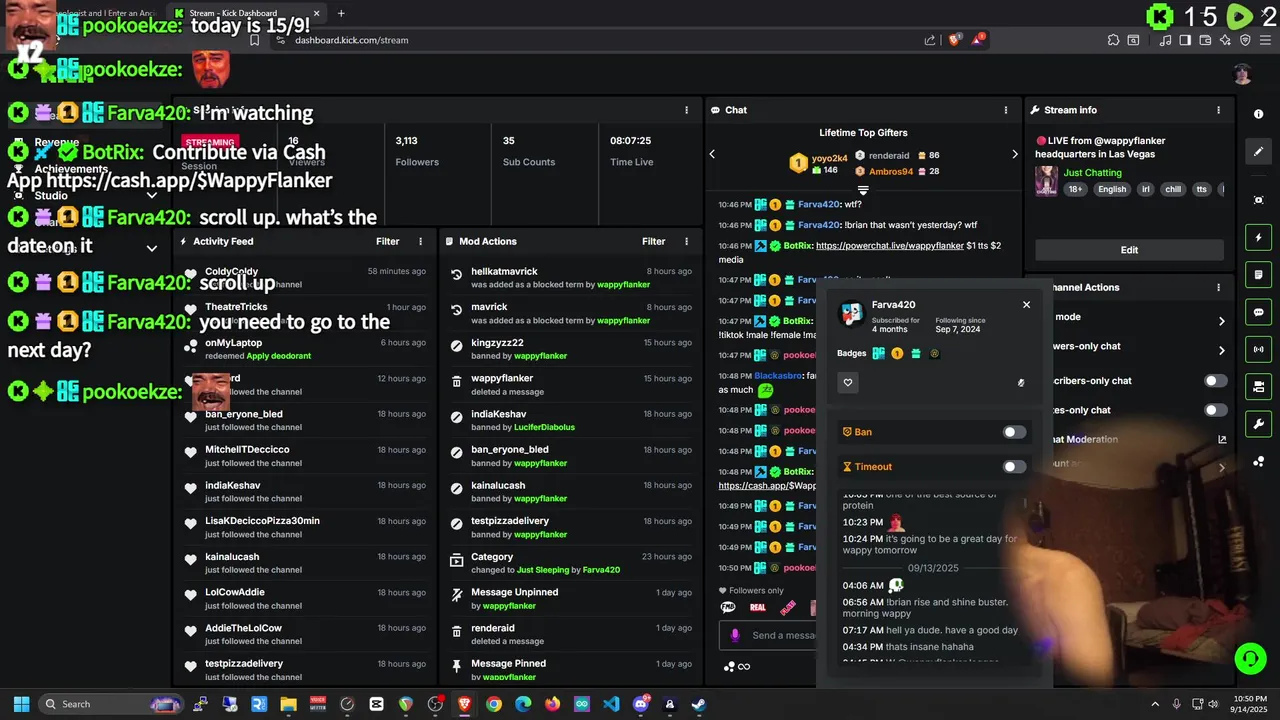1280x720 pixels.
Task: Click the document notes icon in right sidebar
Action: pyautogui.click(x=1258, y=275)
